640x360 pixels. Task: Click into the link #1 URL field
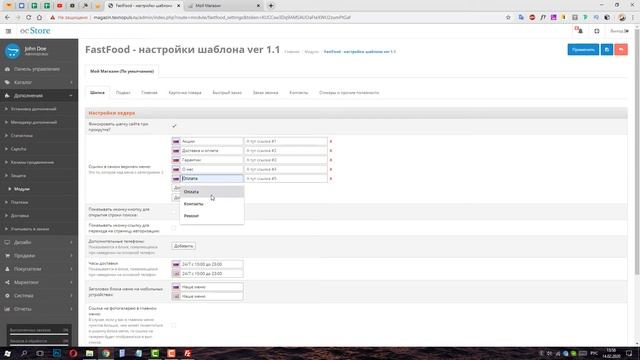[286, 141]
